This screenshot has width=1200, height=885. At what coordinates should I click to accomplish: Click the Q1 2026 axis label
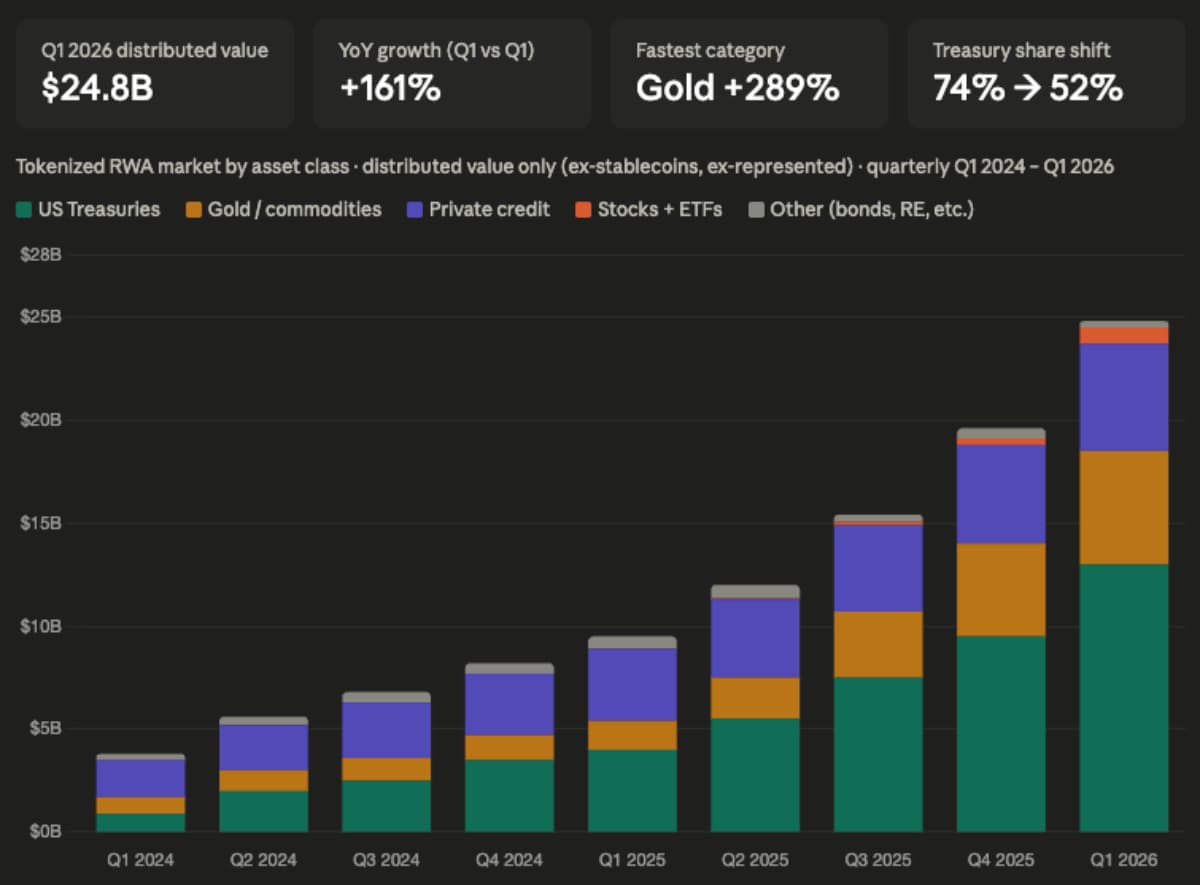tap(1124, 859)
